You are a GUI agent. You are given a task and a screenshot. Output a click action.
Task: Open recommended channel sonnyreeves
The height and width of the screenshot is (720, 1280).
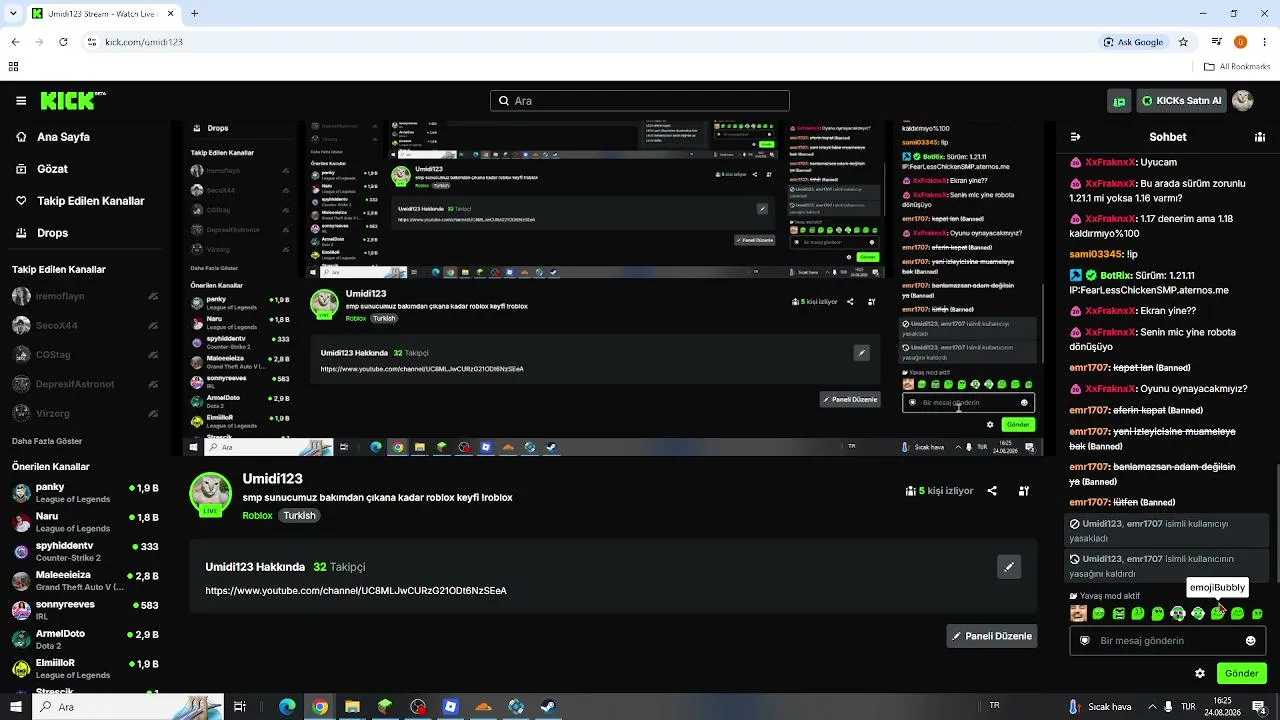85,610
